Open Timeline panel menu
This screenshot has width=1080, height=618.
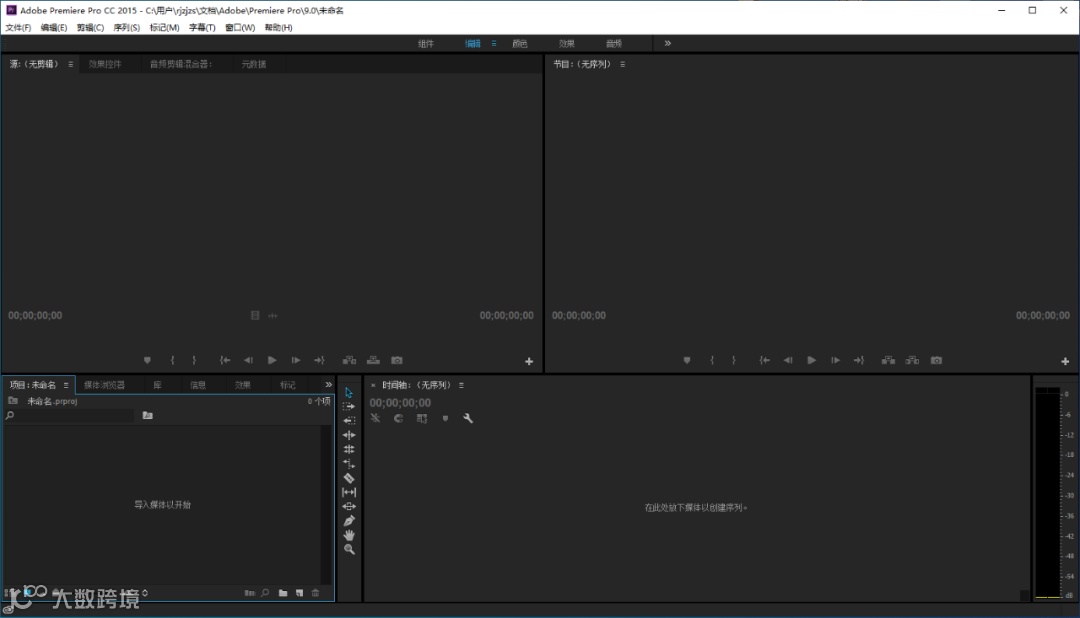click(x=461, y=385)
